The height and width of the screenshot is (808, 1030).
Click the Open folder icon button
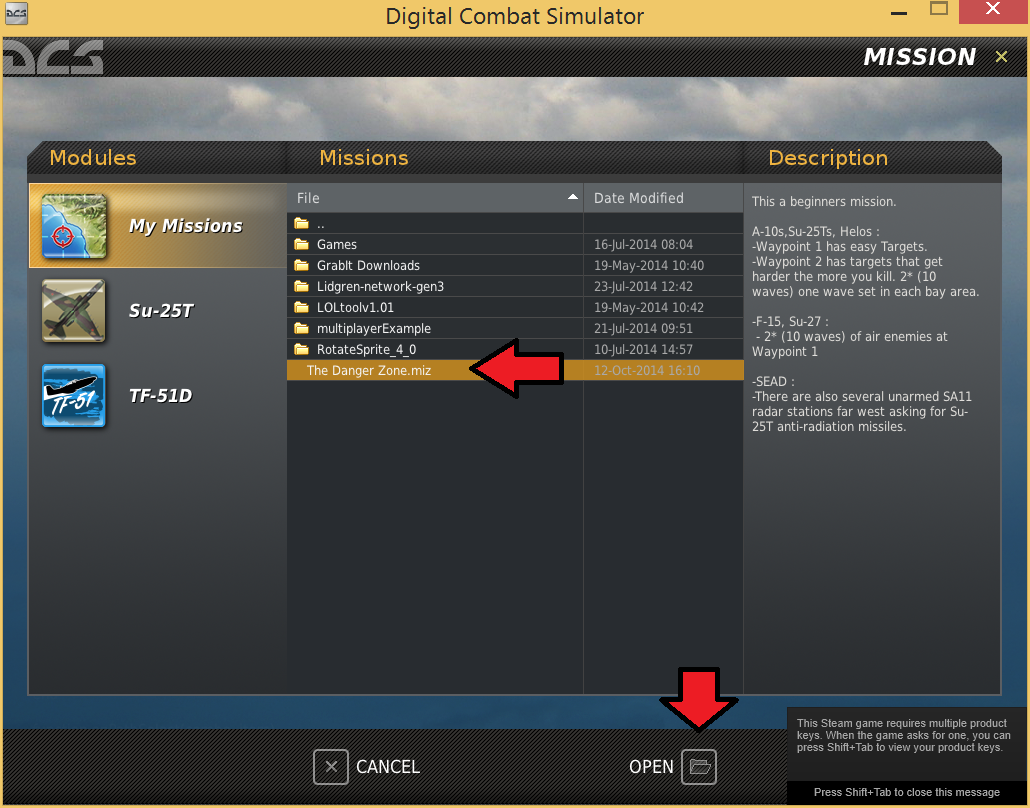click(x=699, y=767)
